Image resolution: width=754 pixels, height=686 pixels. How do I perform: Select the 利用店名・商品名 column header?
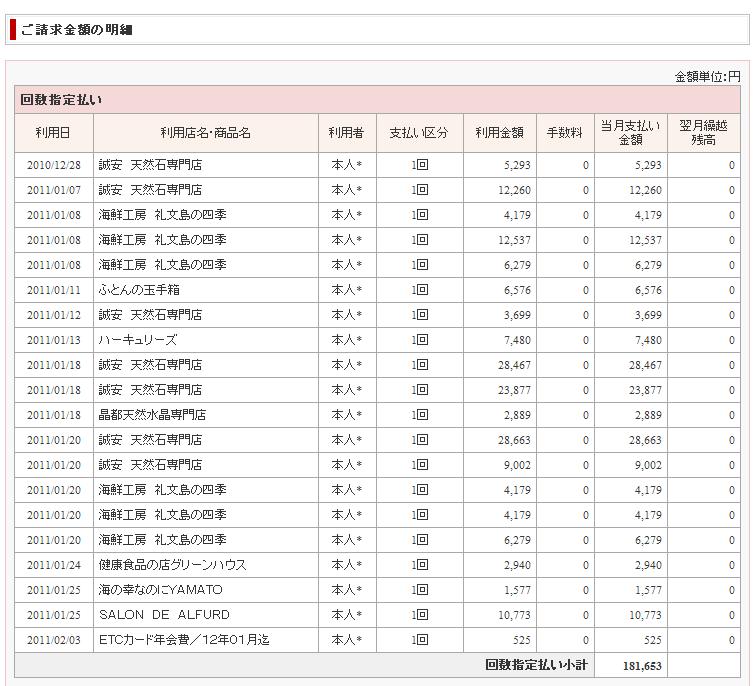(206, 133)
